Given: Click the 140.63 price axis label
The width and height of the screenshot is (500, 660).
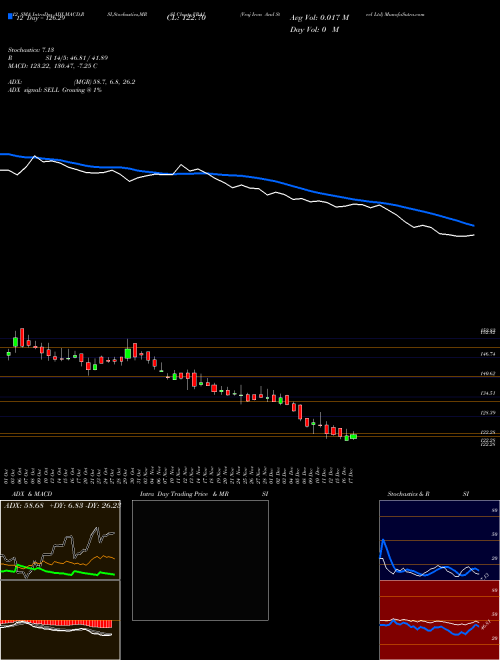Looking at the screenshot, I should [x=488, y=373].
